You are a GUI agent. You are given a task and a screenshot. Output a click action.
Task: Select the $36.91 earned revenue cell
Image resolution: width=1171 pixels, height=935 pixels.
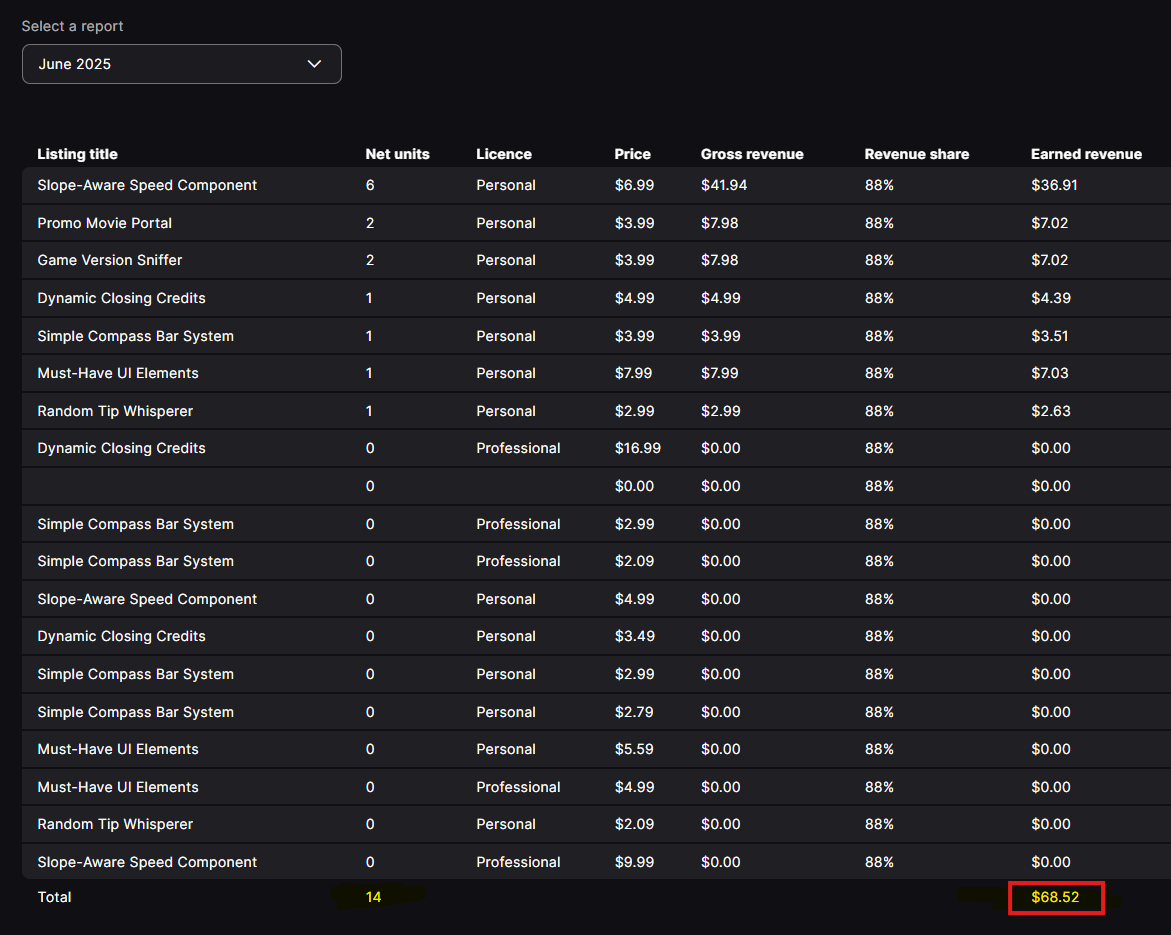click(1054, 185)
